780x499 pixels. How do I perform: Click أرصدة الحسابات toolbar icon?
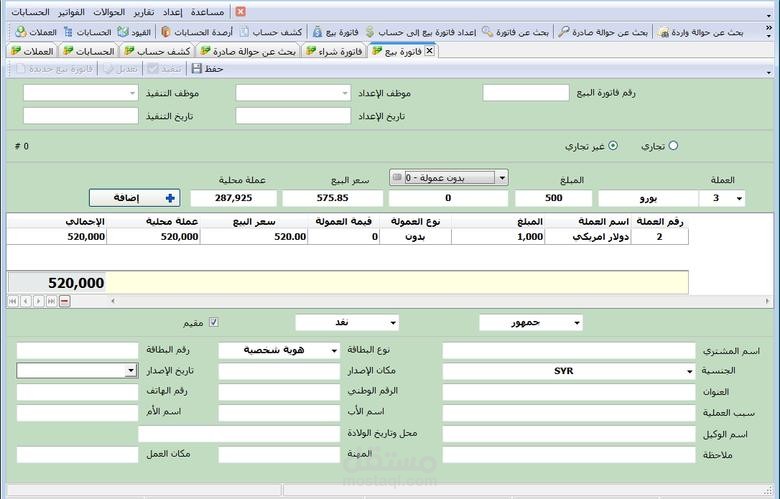166,32
